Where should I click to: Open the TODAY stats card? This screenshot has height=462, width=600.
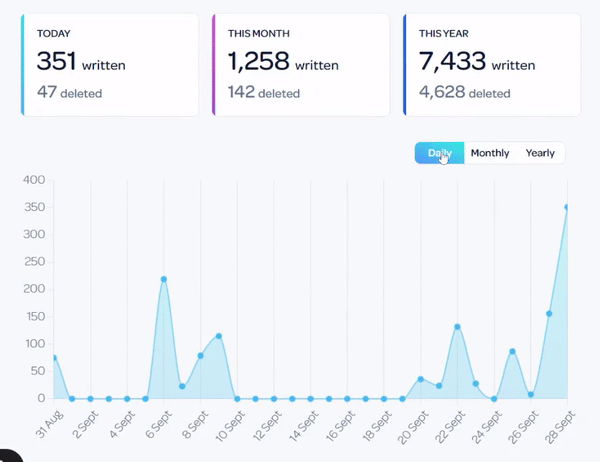(x=110, y=65)
